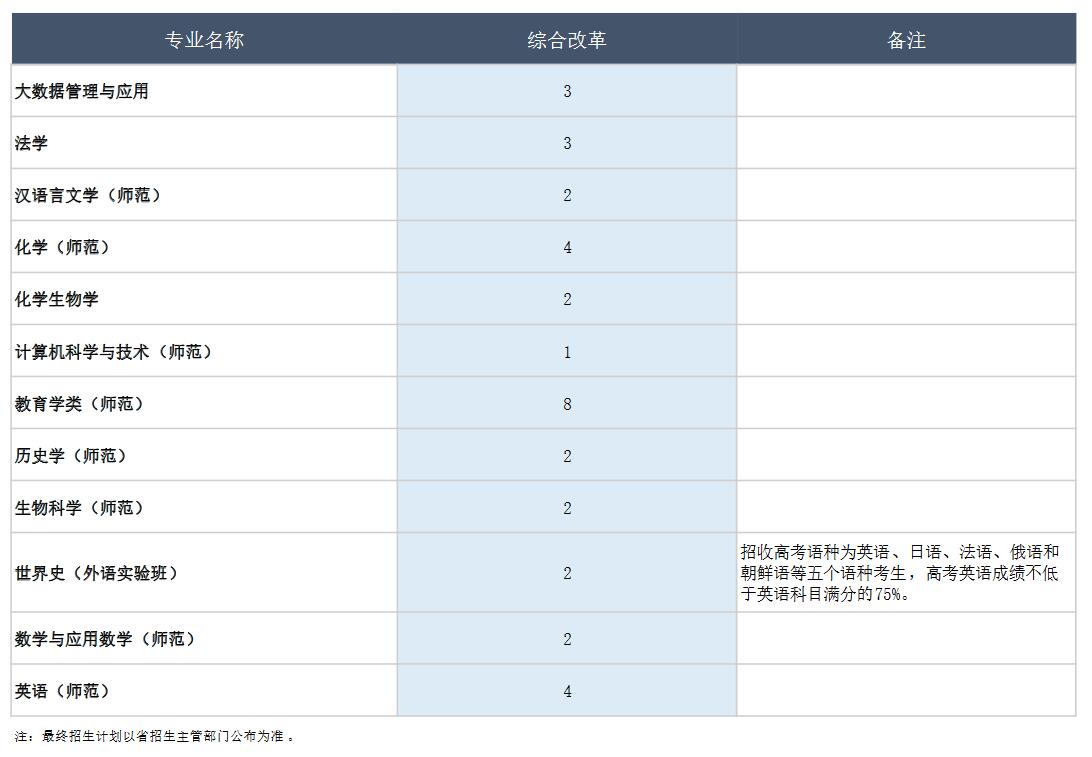Click the value 2 for 生物科学（师范）
Screen dimensions: 1092x757
pyautogui.click(x=567, y=508)
